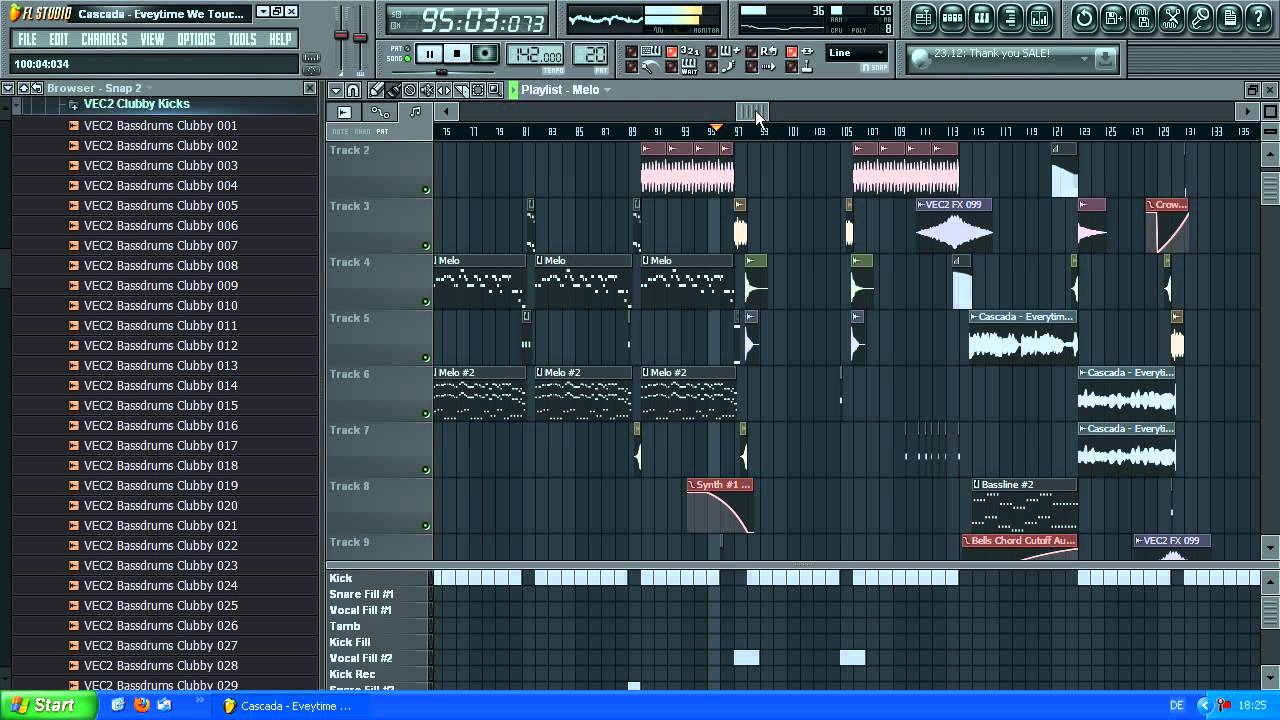Select the Zoom magnifier tool in Playlist
The width and height of the screenshot is (1280, 720).
tap(494, 90)
